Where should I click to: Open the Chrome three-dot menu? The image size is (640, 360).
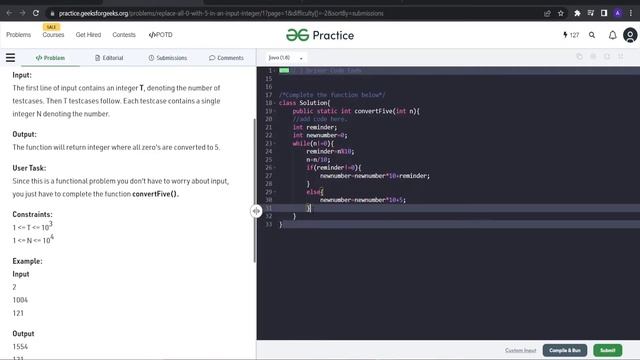(x=631, y=13)
